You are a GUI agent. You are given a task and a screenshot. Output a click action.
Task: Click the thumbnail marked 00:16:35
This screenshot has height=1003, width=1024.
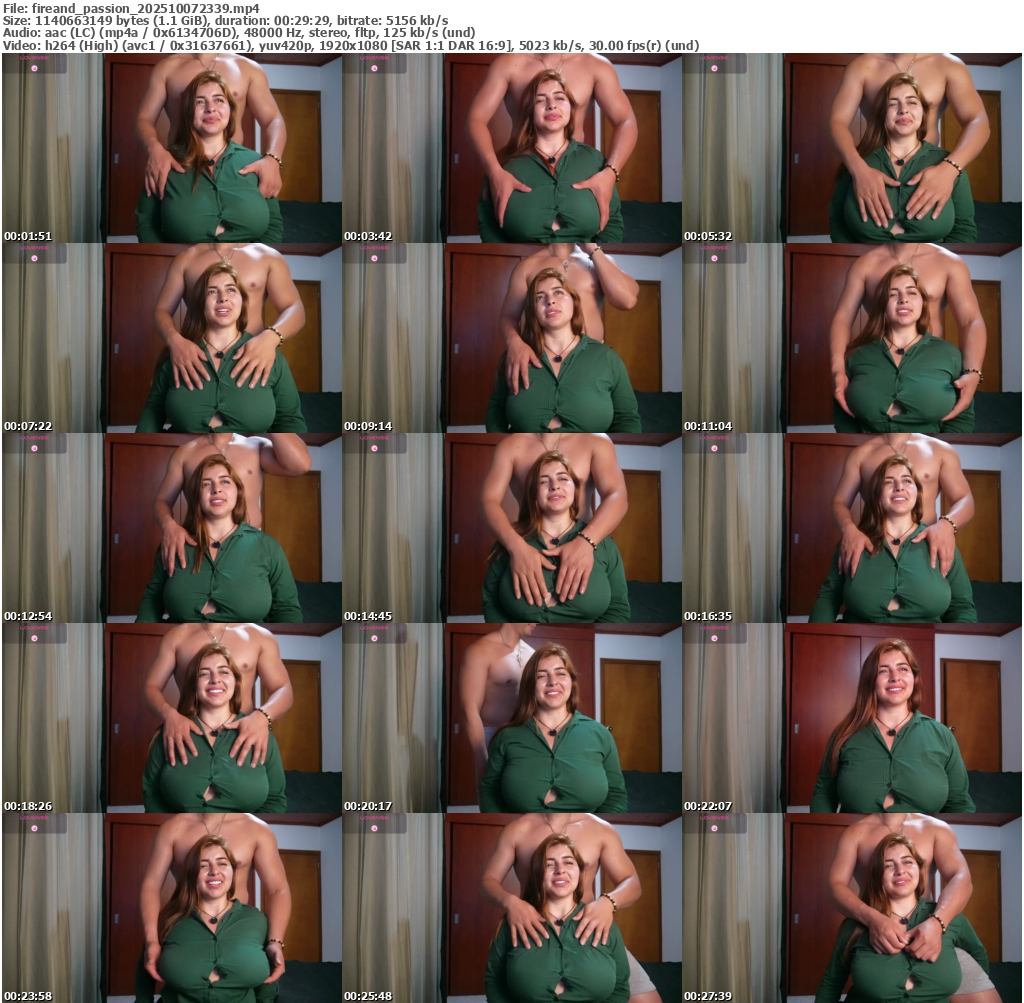pos(852,528)
